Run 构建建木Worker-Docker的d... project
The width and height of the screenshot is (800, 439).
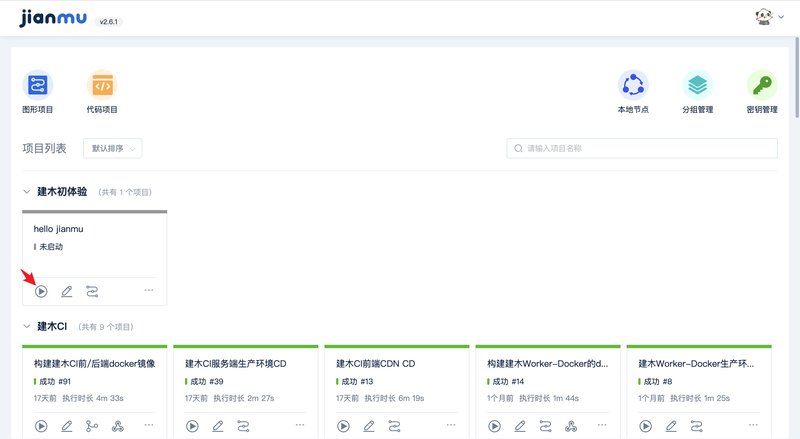[x=494, y=426]
